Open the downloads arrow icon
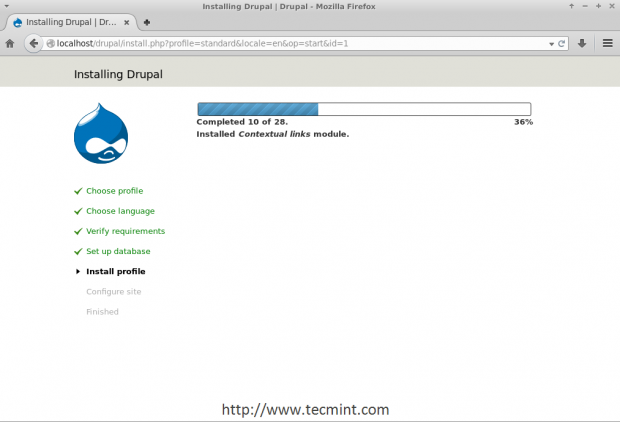Viewport: 620px width, 422px height. [582, 43]
